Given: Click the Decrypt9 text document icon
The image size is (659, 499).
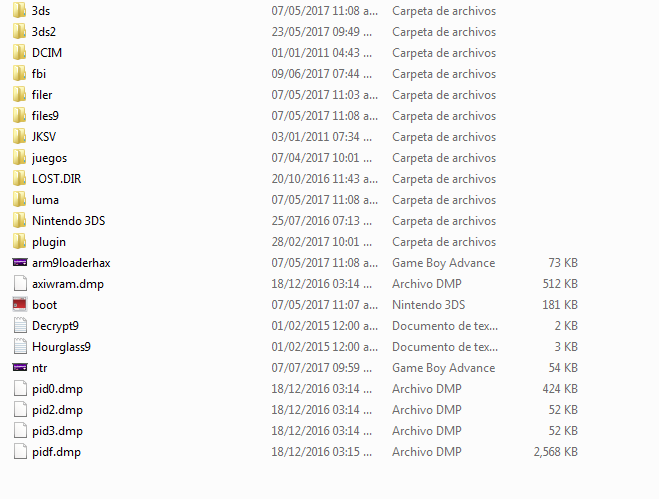Looking at the screenshot, I should (20, 326).
